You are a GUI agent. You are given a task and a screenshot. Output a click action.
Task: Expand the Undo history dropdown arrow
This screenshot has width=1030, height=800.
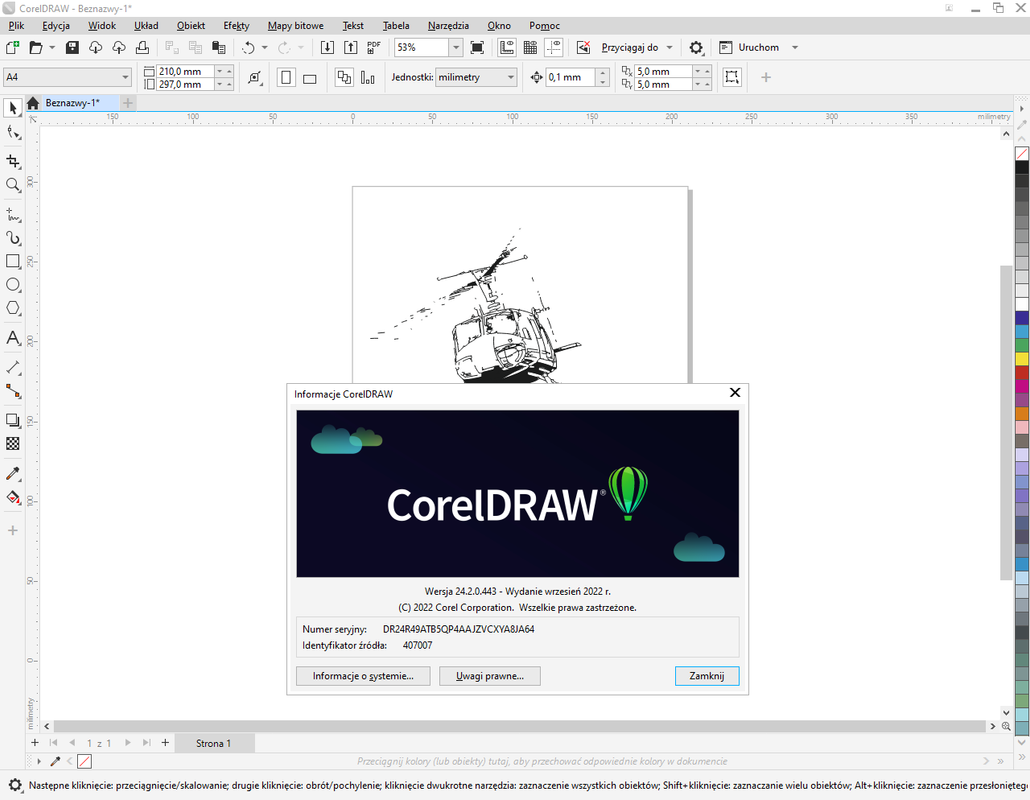coord(265,47)
